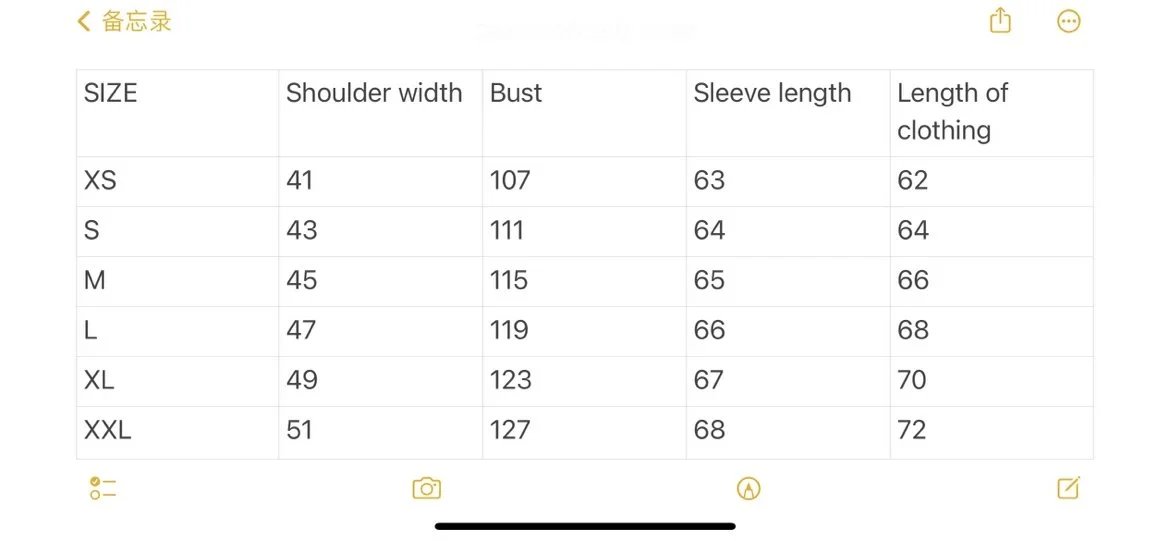Go back to 备忘录 notes list
This screenshot has height=541, width=1170.
(x=136, y=21)
